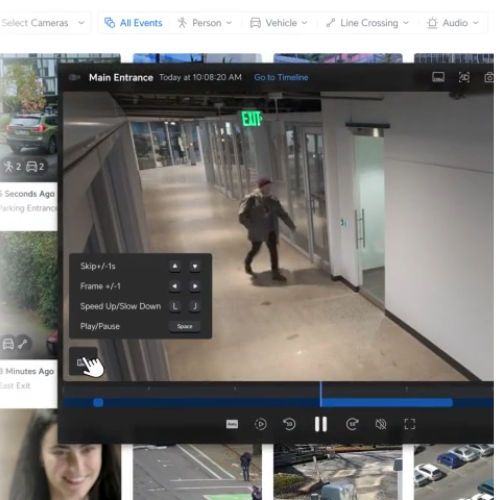Toggle the muted audio icon
Screen dimensions: 500x500
381,424
